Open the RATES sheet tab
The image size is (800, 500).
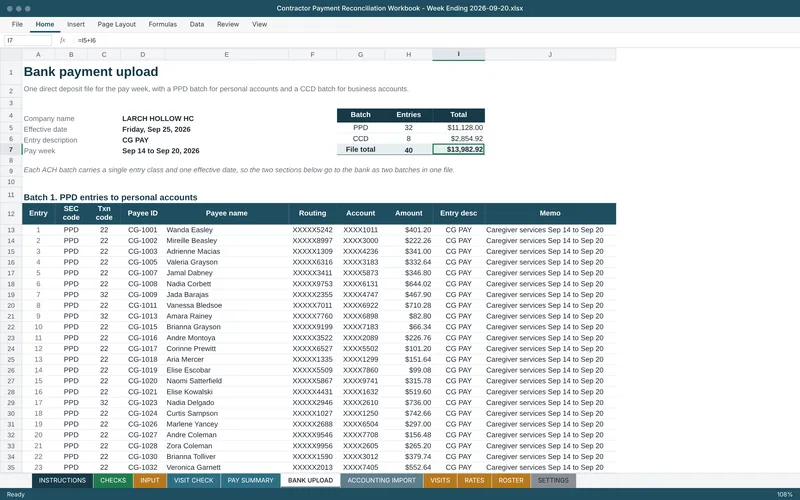pyautogui.click(x=474, y=481)
